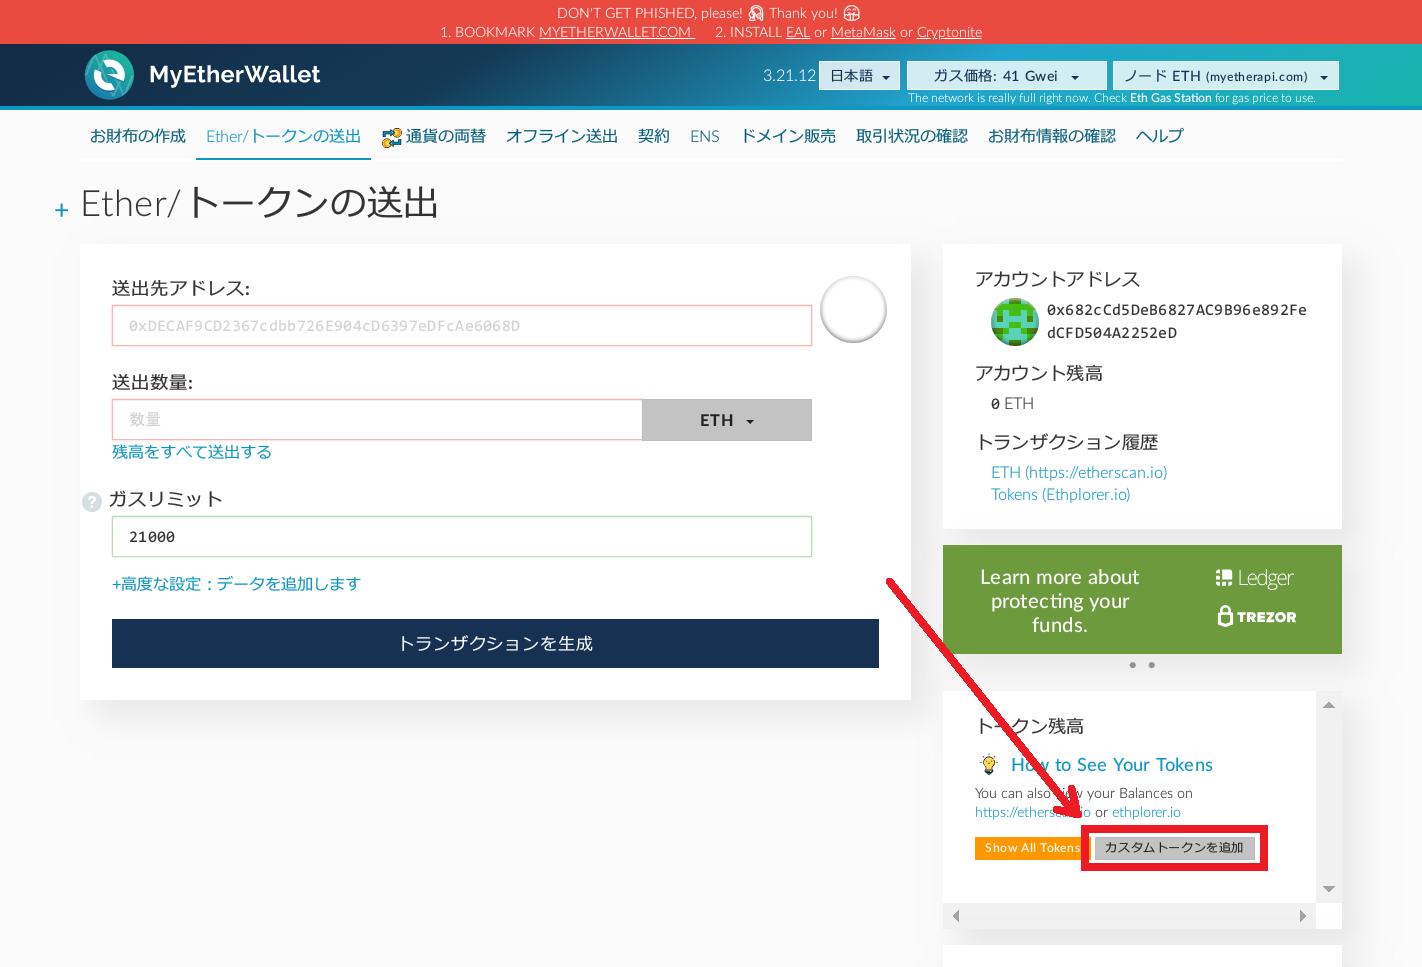Open the ヘルプ tab
Screen dimensions: 1422x967
pyautogui.click(x=1158, y=135)
